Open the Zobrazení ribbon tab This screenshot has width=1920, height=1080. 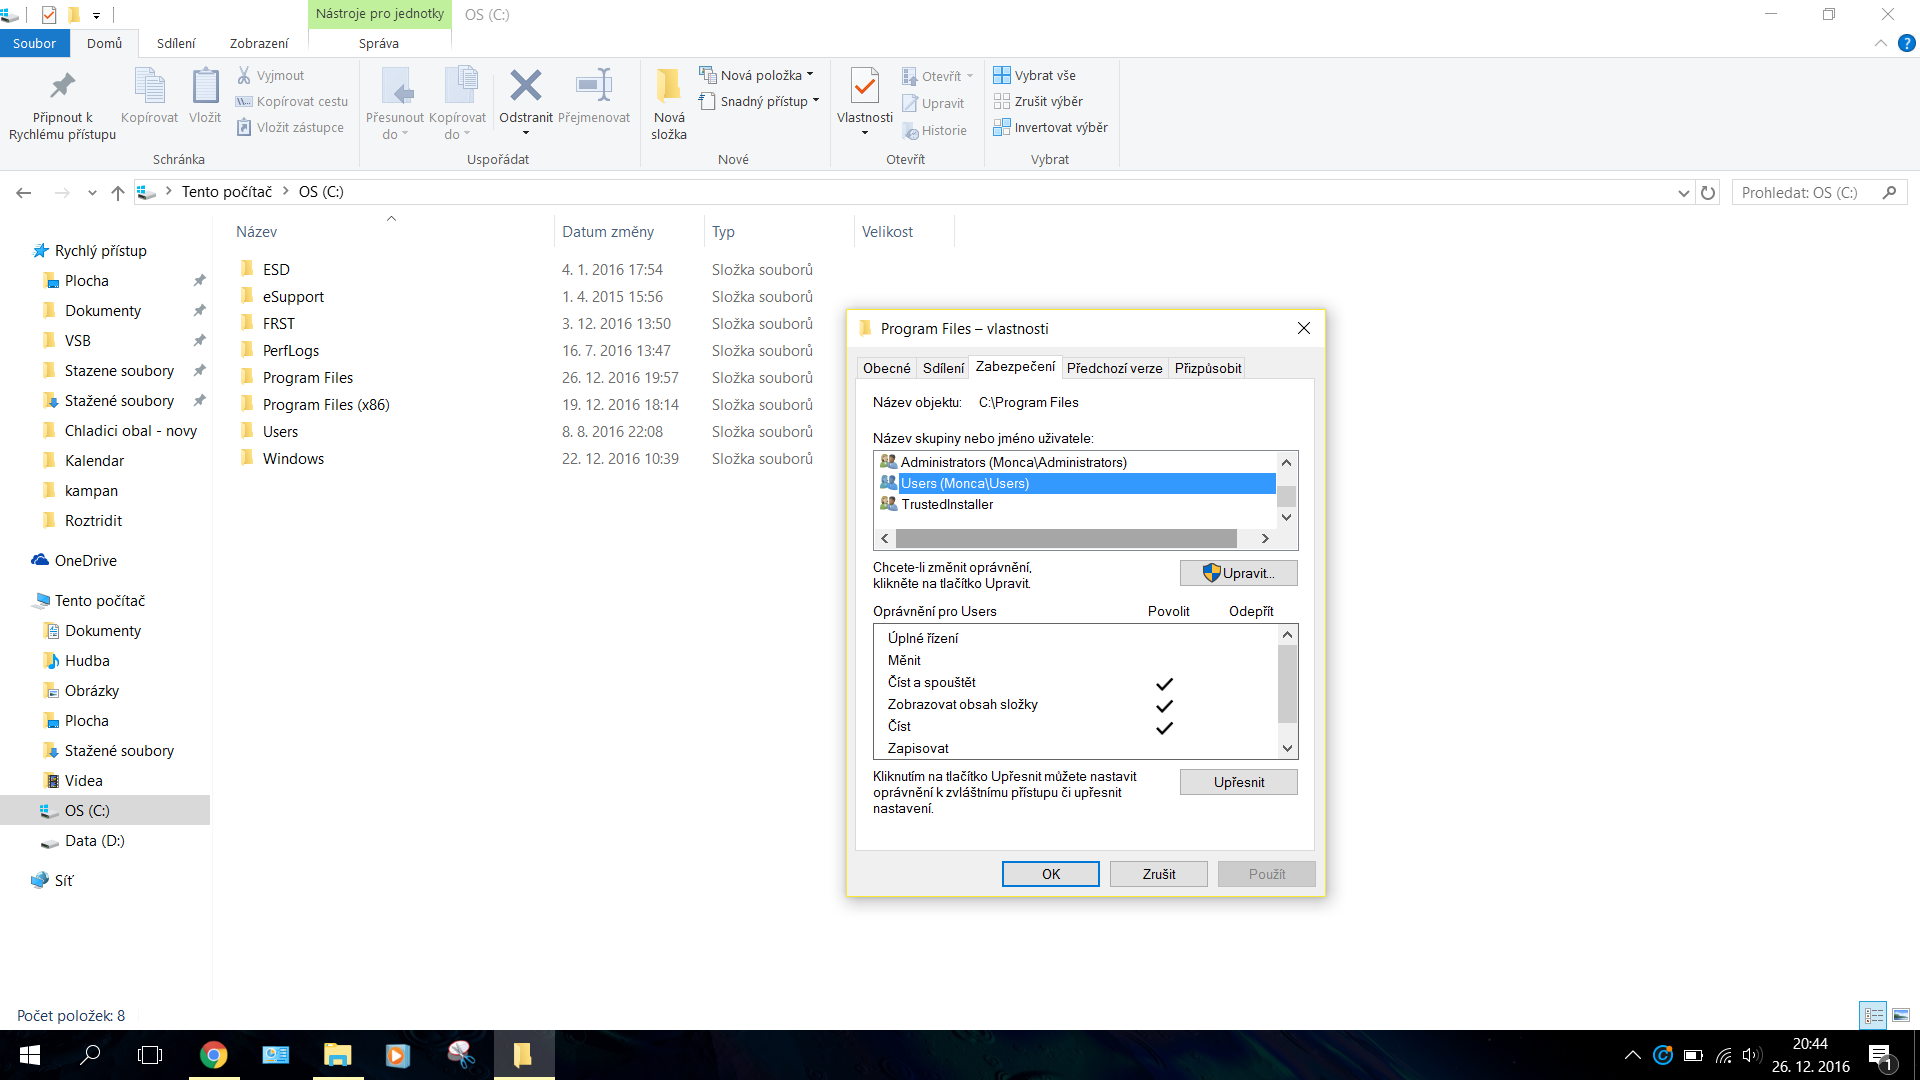(259, 43)
